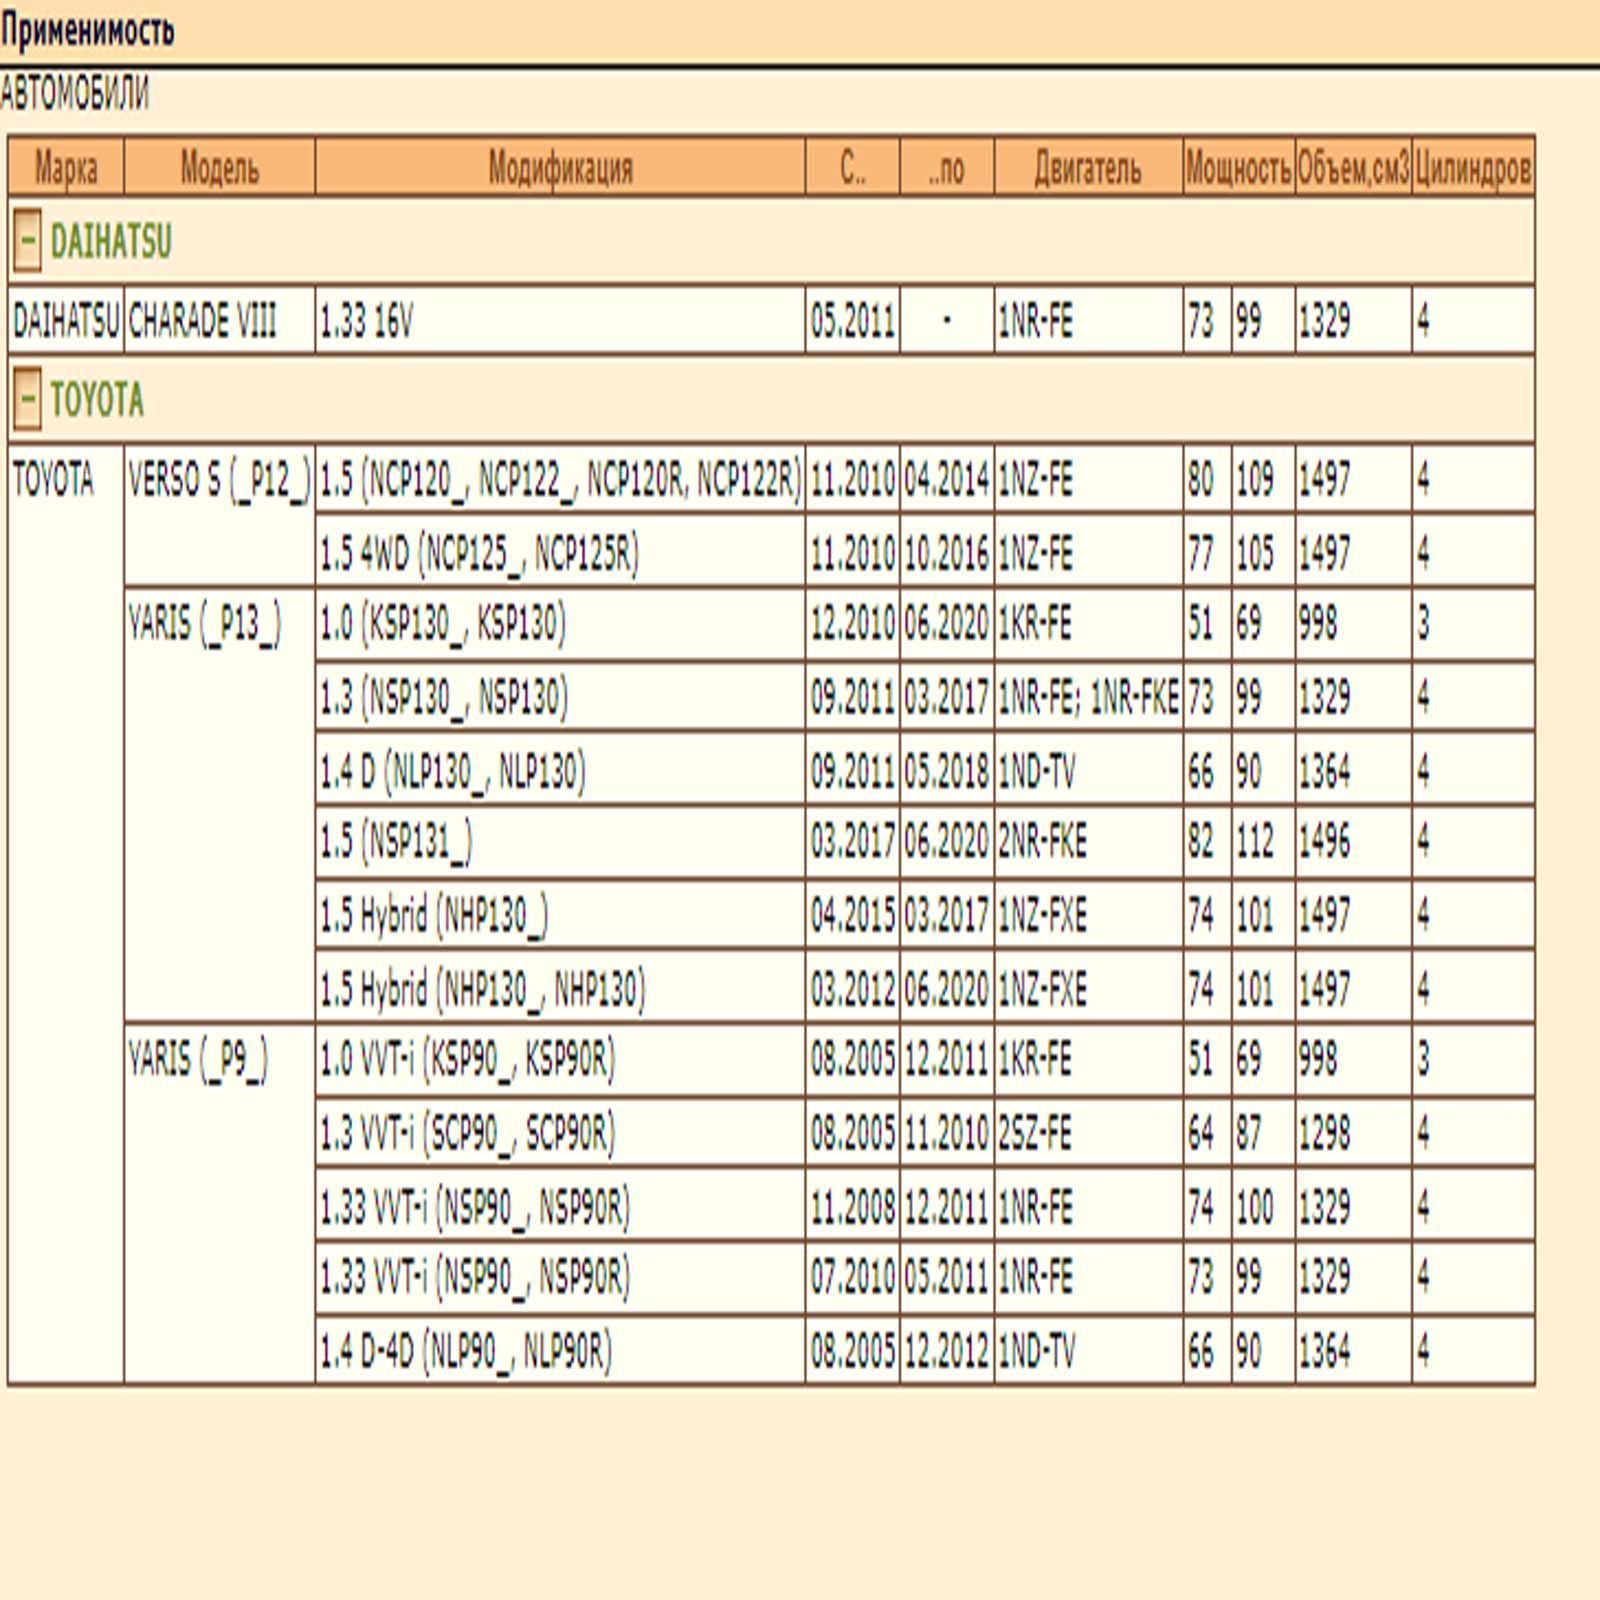Screen dimensions: 1600x1600
Task: Click the DAIHATSU group heading
Action: pos(111,241)
